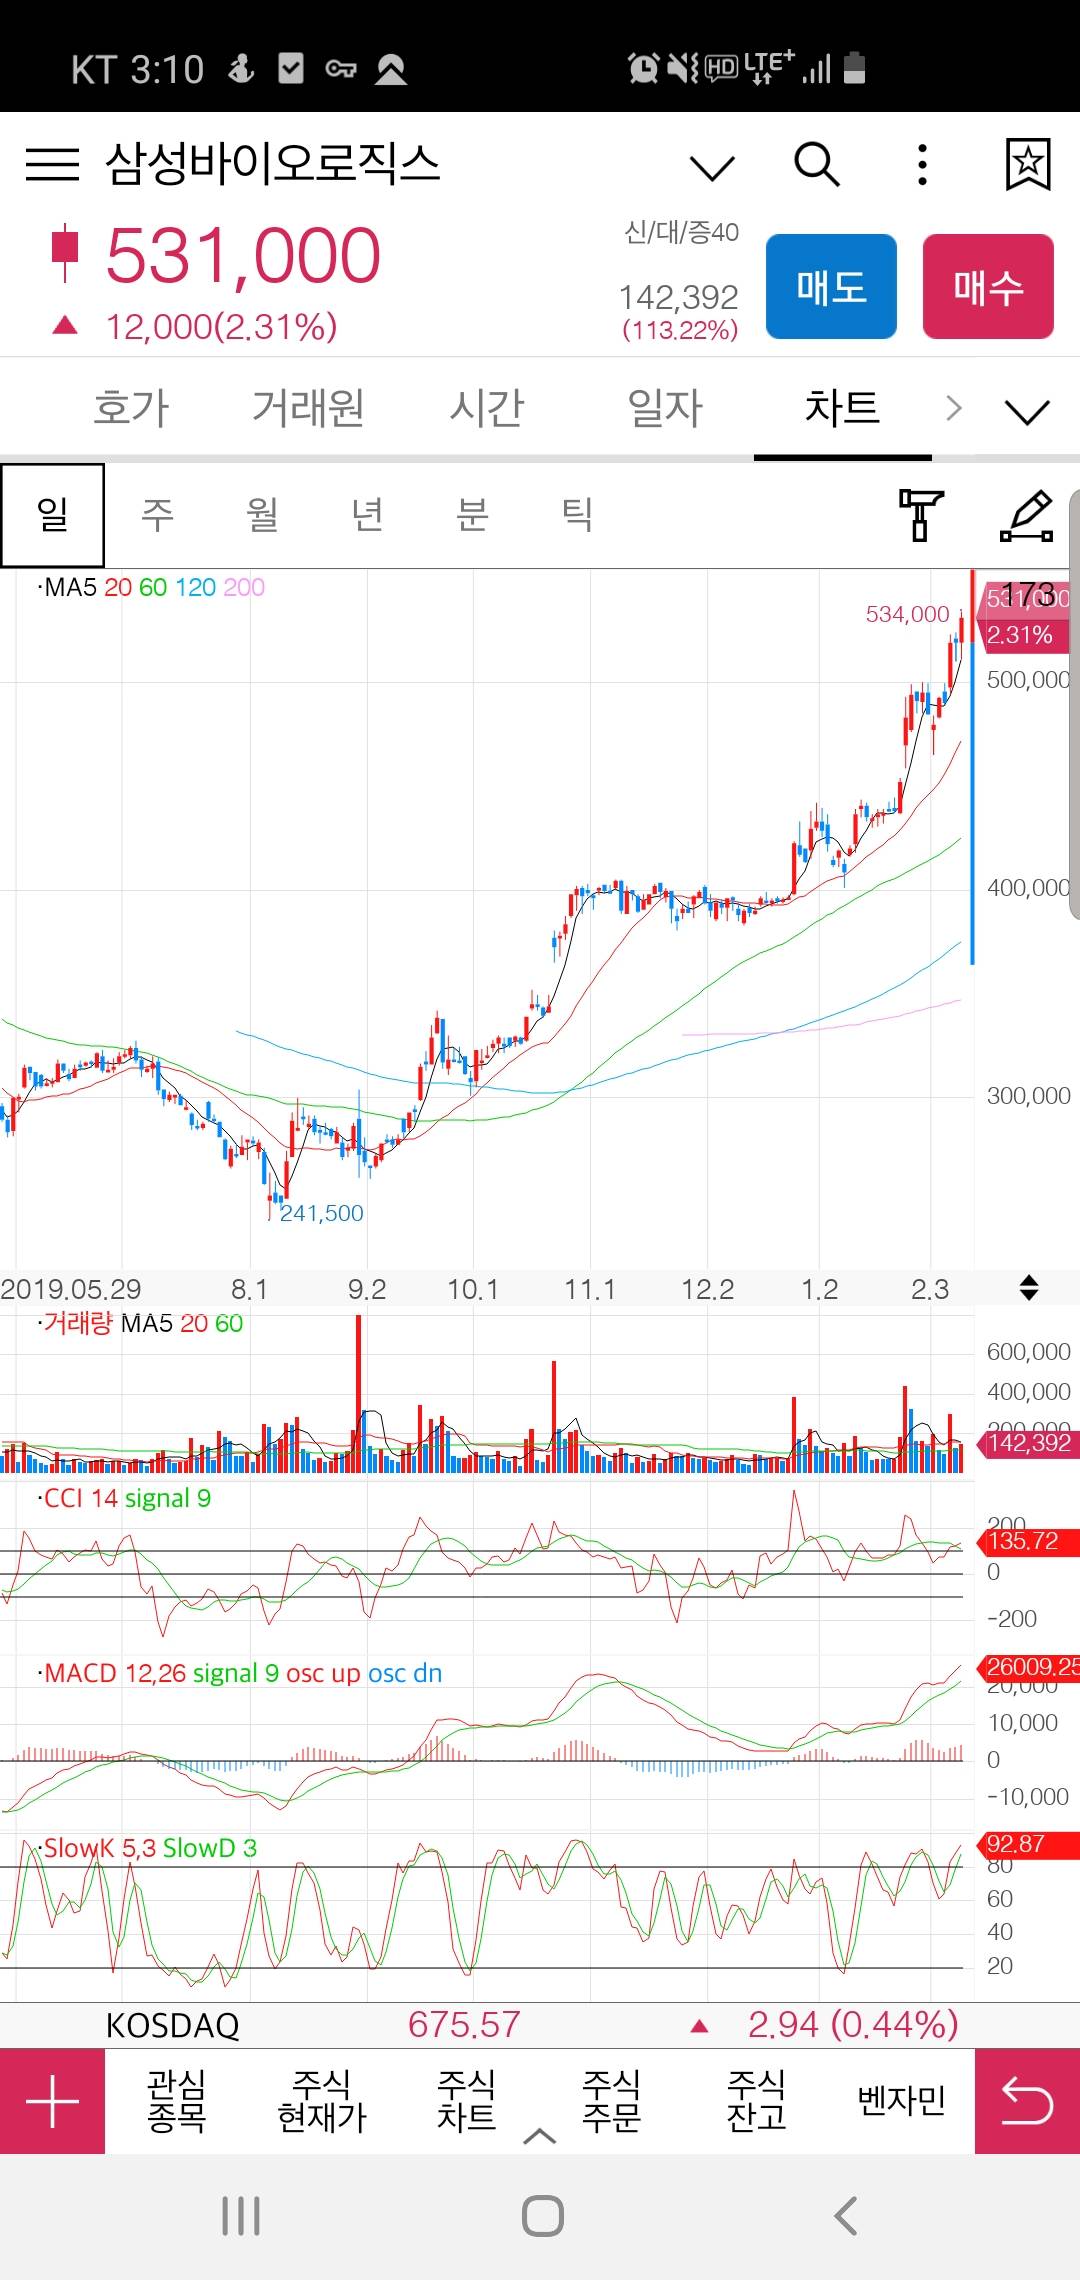Open the three-dot more options menu

pyautogui.click(x=922, y=165)
